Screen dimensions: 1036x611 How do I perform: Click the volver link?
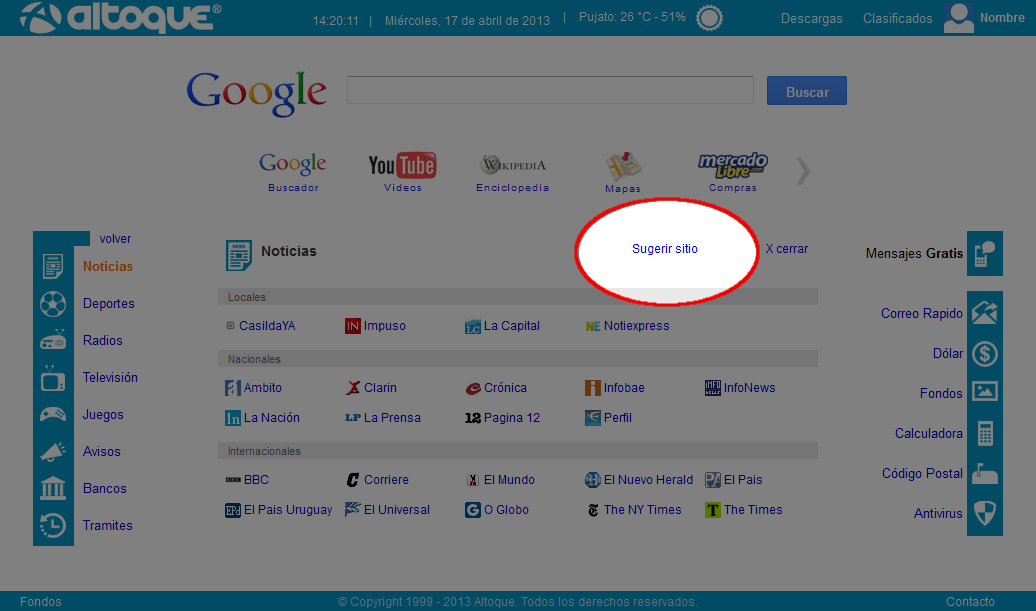click(x=115, y=238)
